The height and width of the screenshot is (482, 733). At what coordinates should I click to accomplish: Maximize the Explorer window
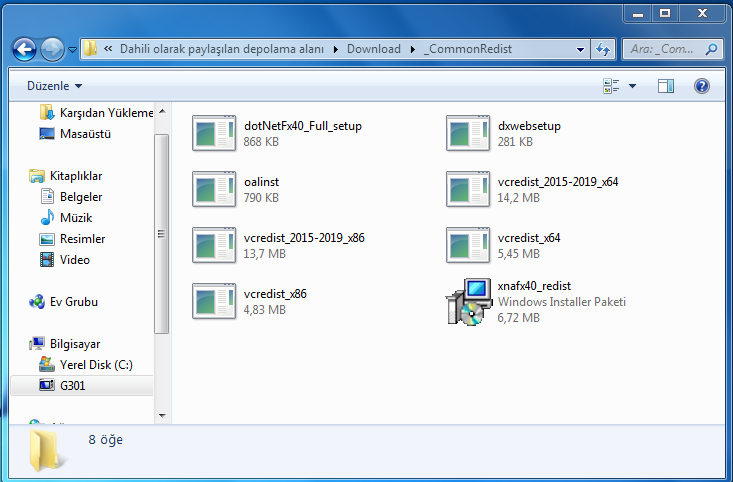[x=665, y=14]
